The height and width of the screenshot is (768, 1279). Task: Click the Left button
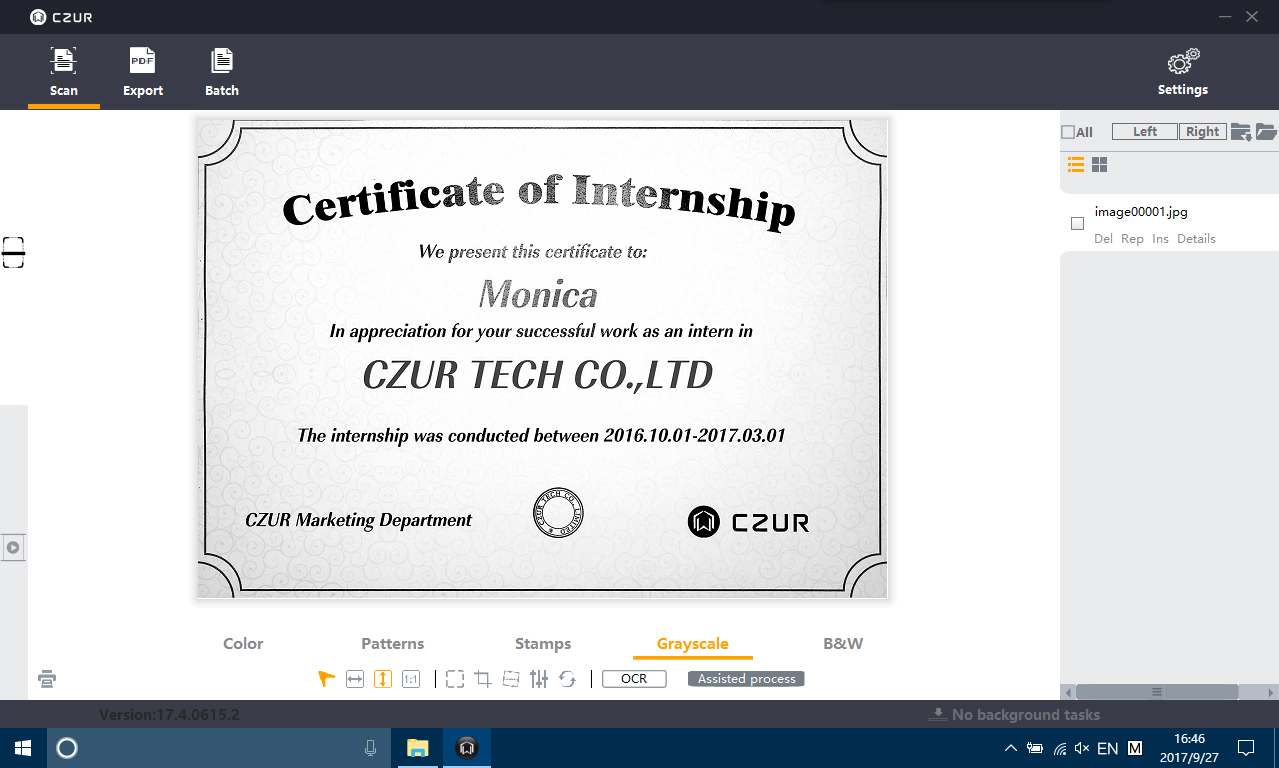(1145, 132)
